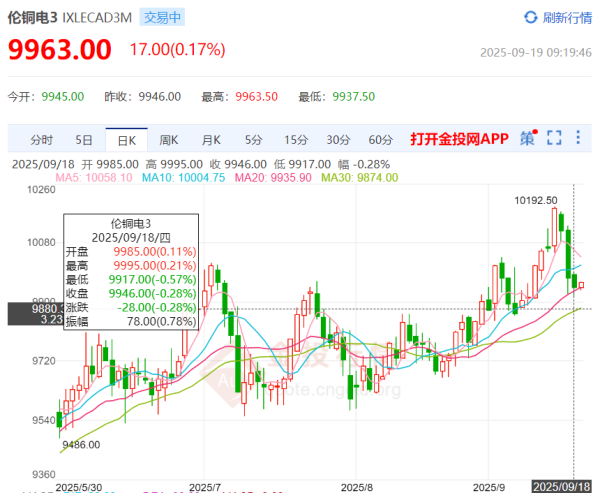The image size is (600, 493).
Task: Click the MA20: 9935.90 indicator label
Action: [x=273, y=178]
